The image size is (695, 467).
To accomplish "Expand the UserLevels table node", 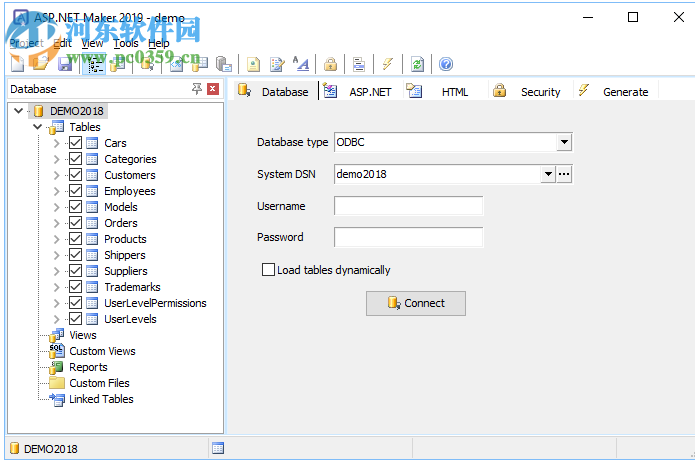I will (x=56, y=319).
